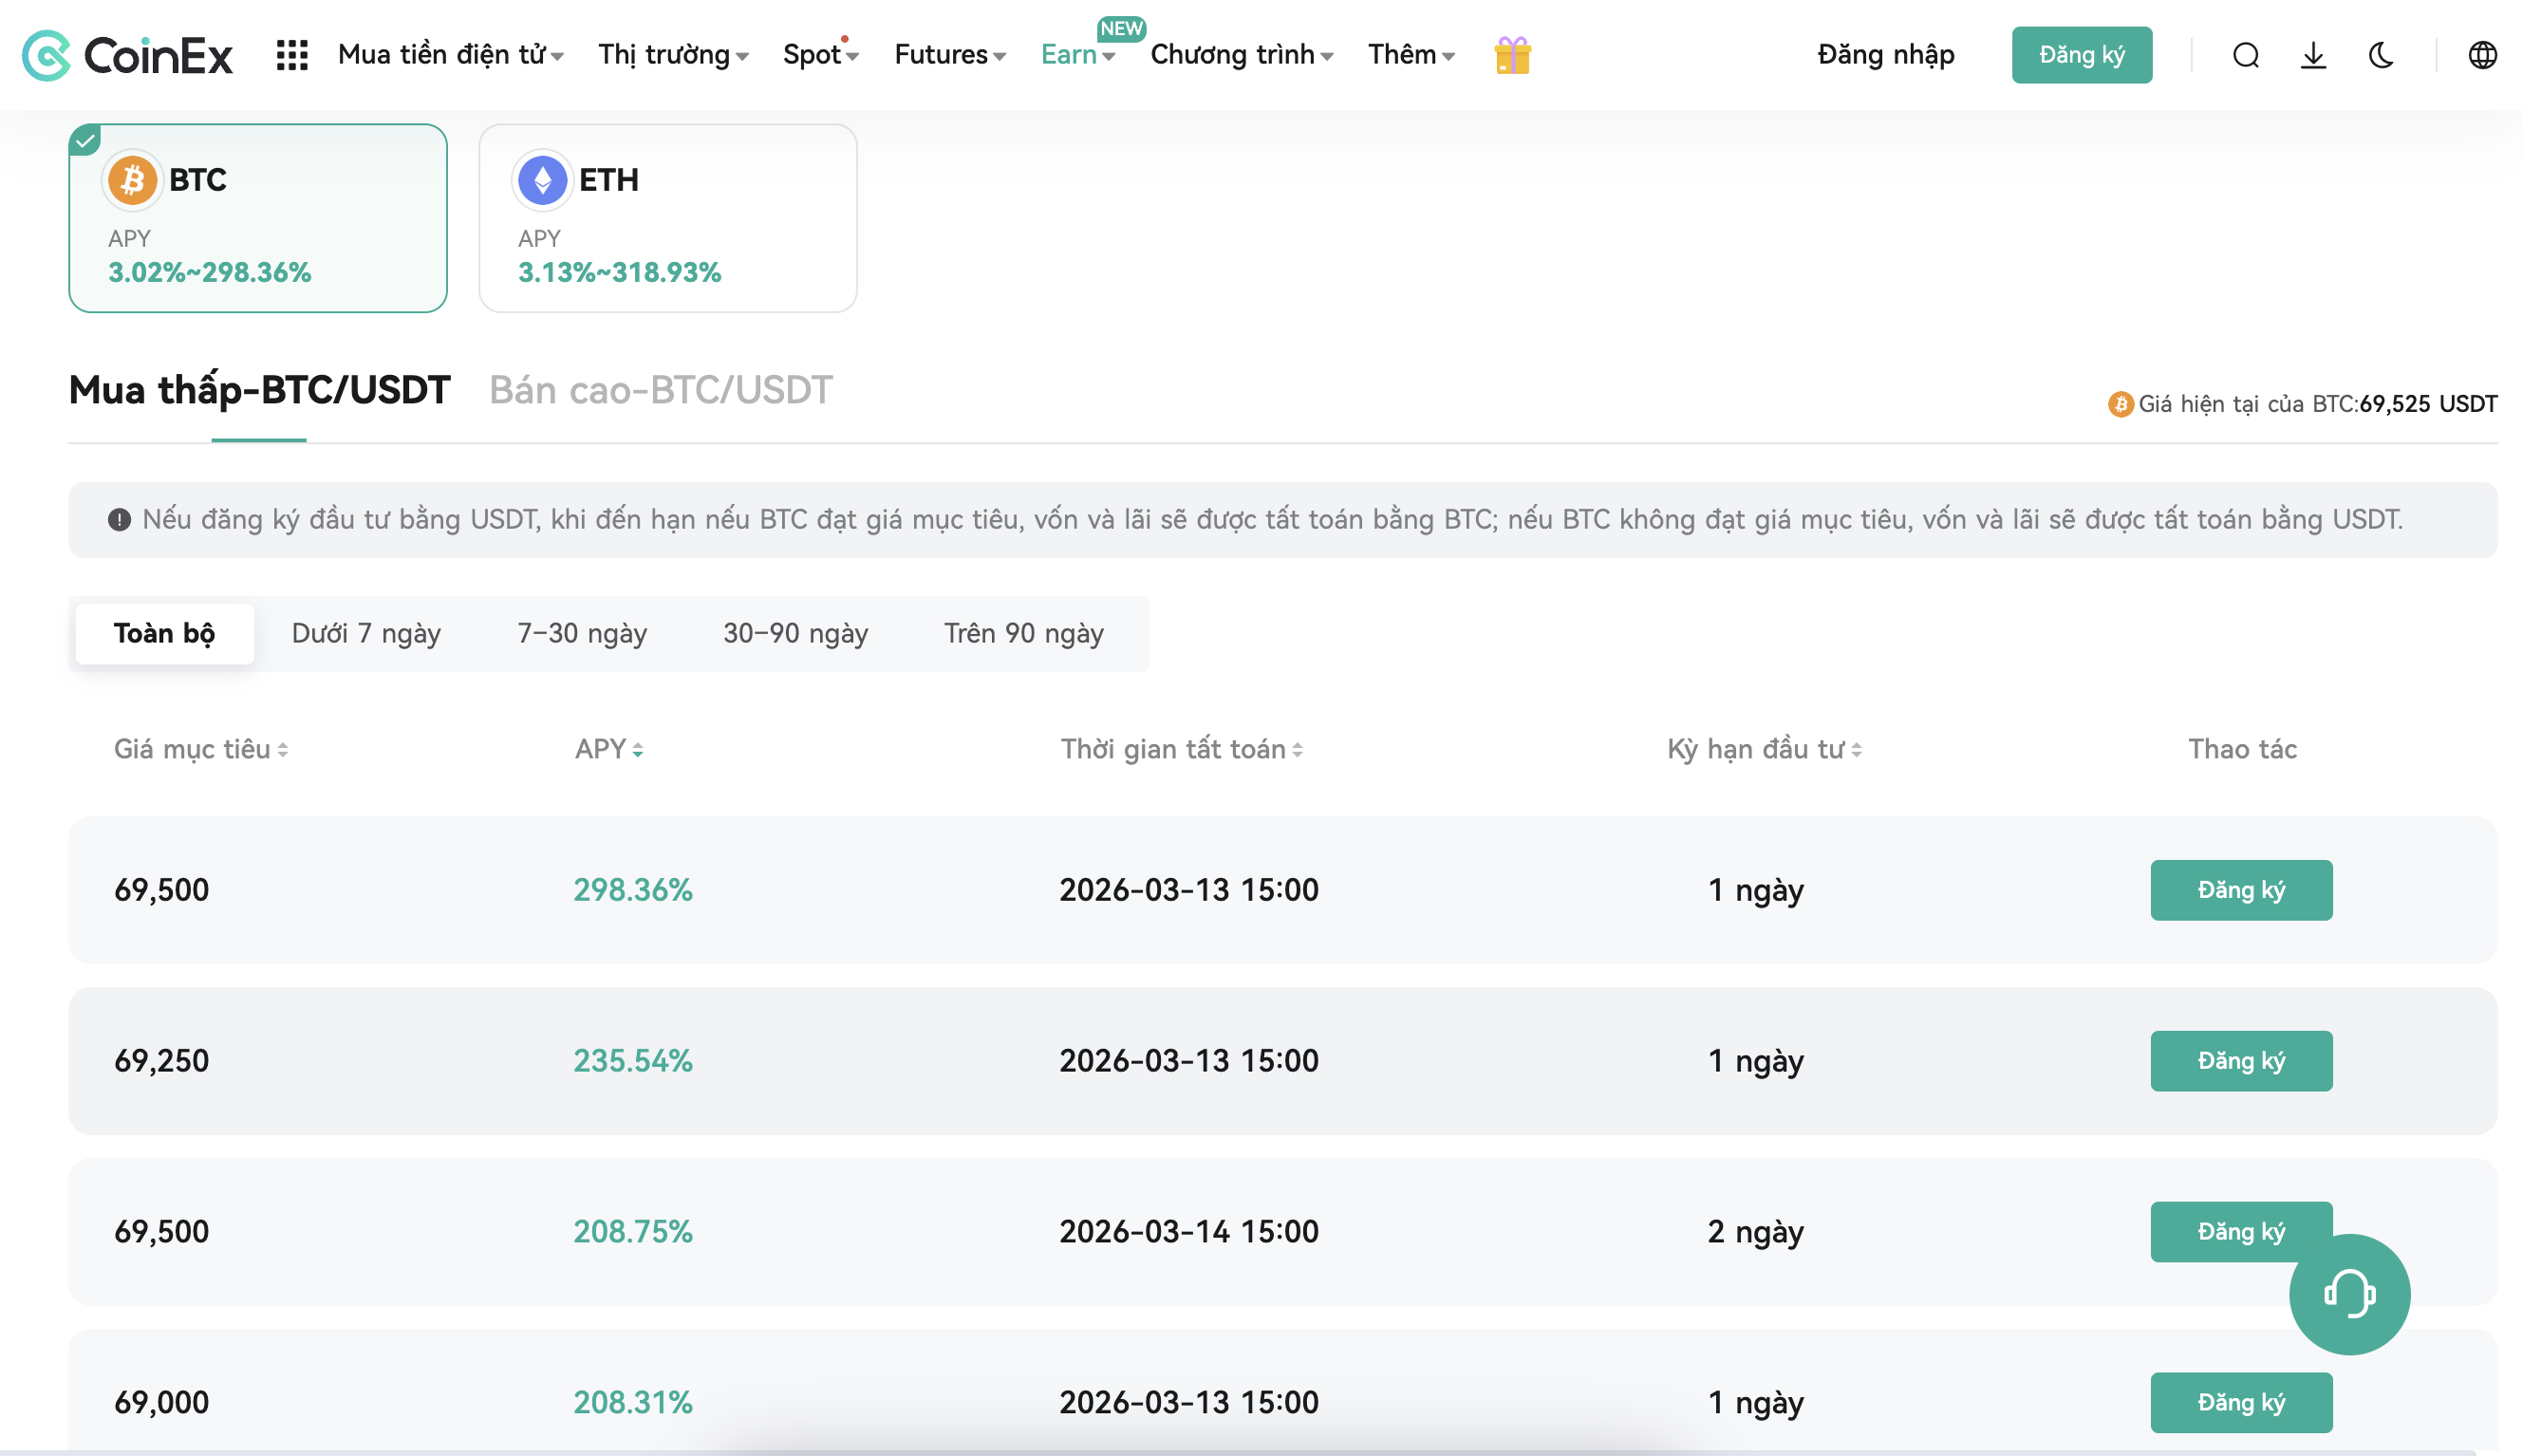Open the apps grid menu icon
The image size is (2523, 1456).
click(x=292, y=55)
